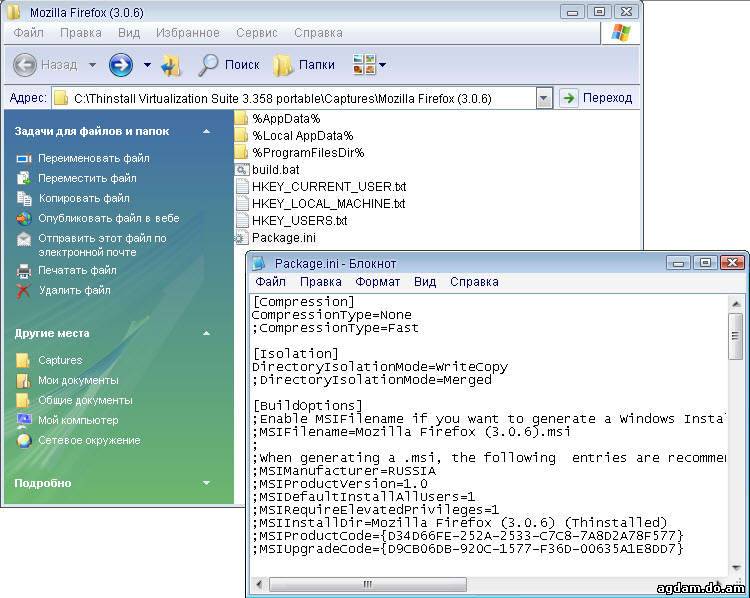The image size is (750, 598).
Task: Click the move file icon in tasks pane
Action: [x=24, y=178]
